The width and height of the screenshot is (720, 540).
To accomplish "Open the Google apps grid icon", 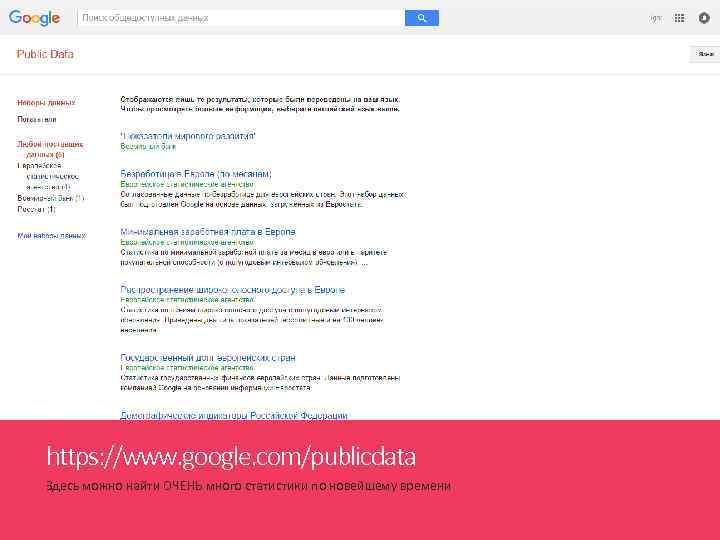I will coord(679,18).
